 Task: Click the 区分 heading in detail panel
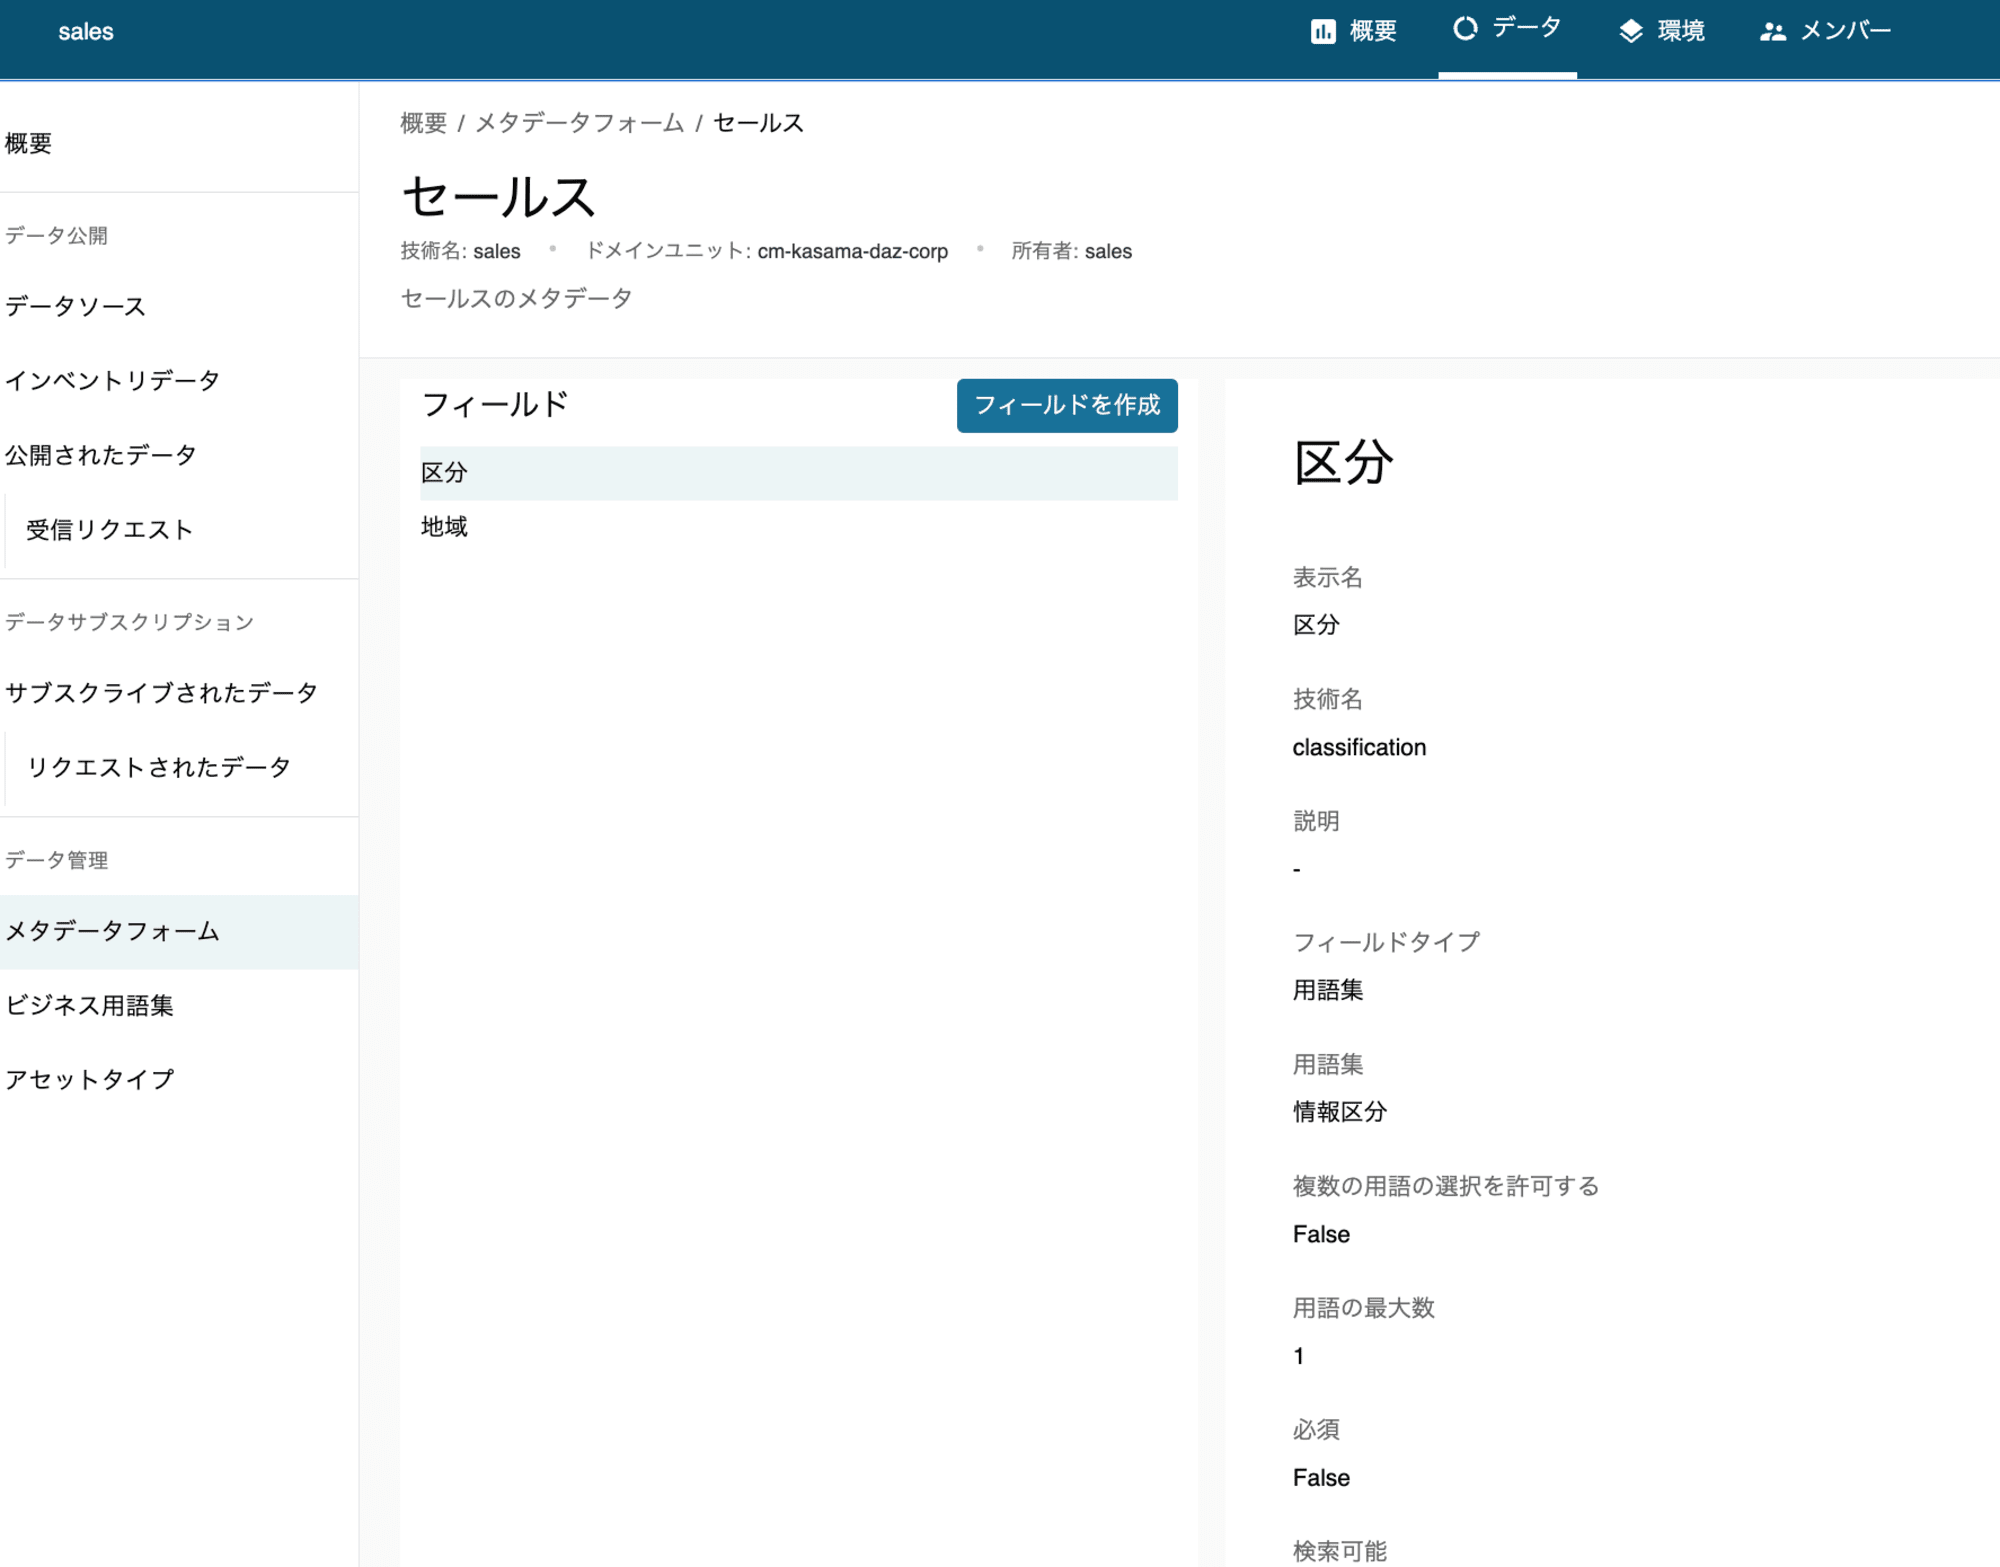point(1342,463)
